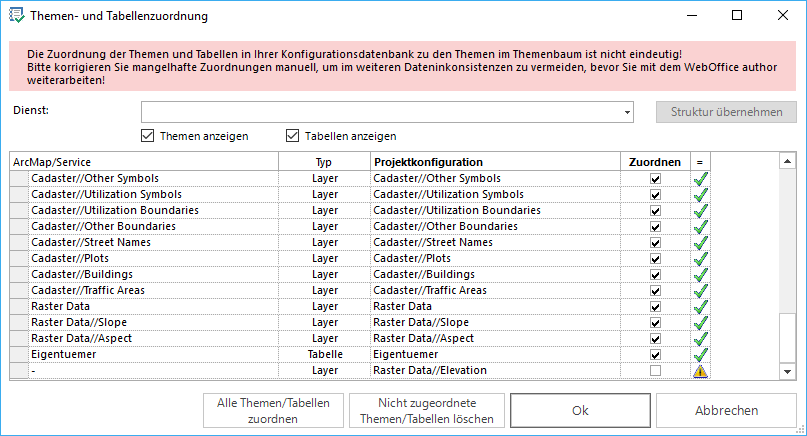Click the Struktur übernehmen button
The image size is (807, 436).
click(x=726, y=112)
